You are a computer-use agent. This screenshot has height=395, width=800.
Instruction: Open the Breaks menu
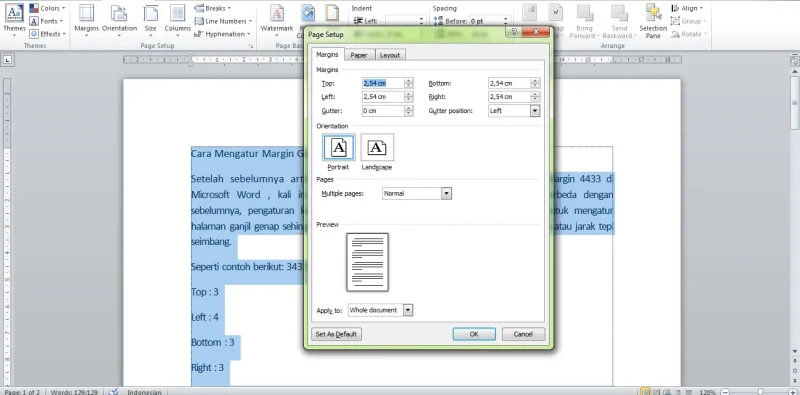[x=213, y=8]
